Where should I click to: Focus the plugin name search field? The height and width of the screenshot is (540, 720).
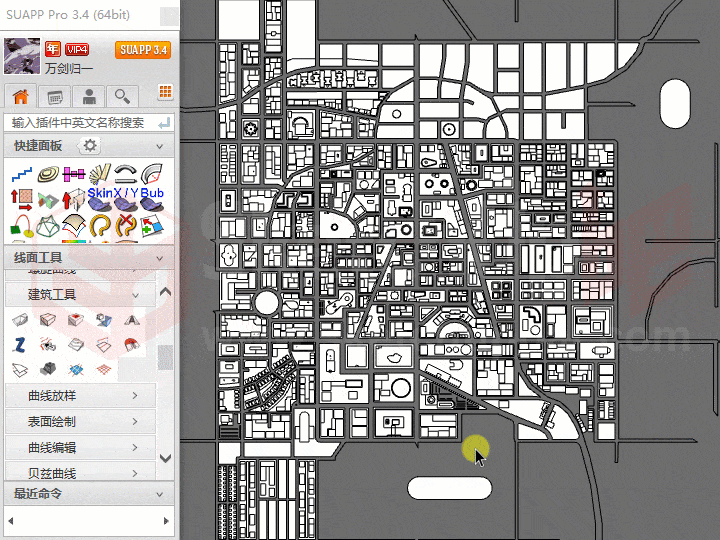click(80, 122)
